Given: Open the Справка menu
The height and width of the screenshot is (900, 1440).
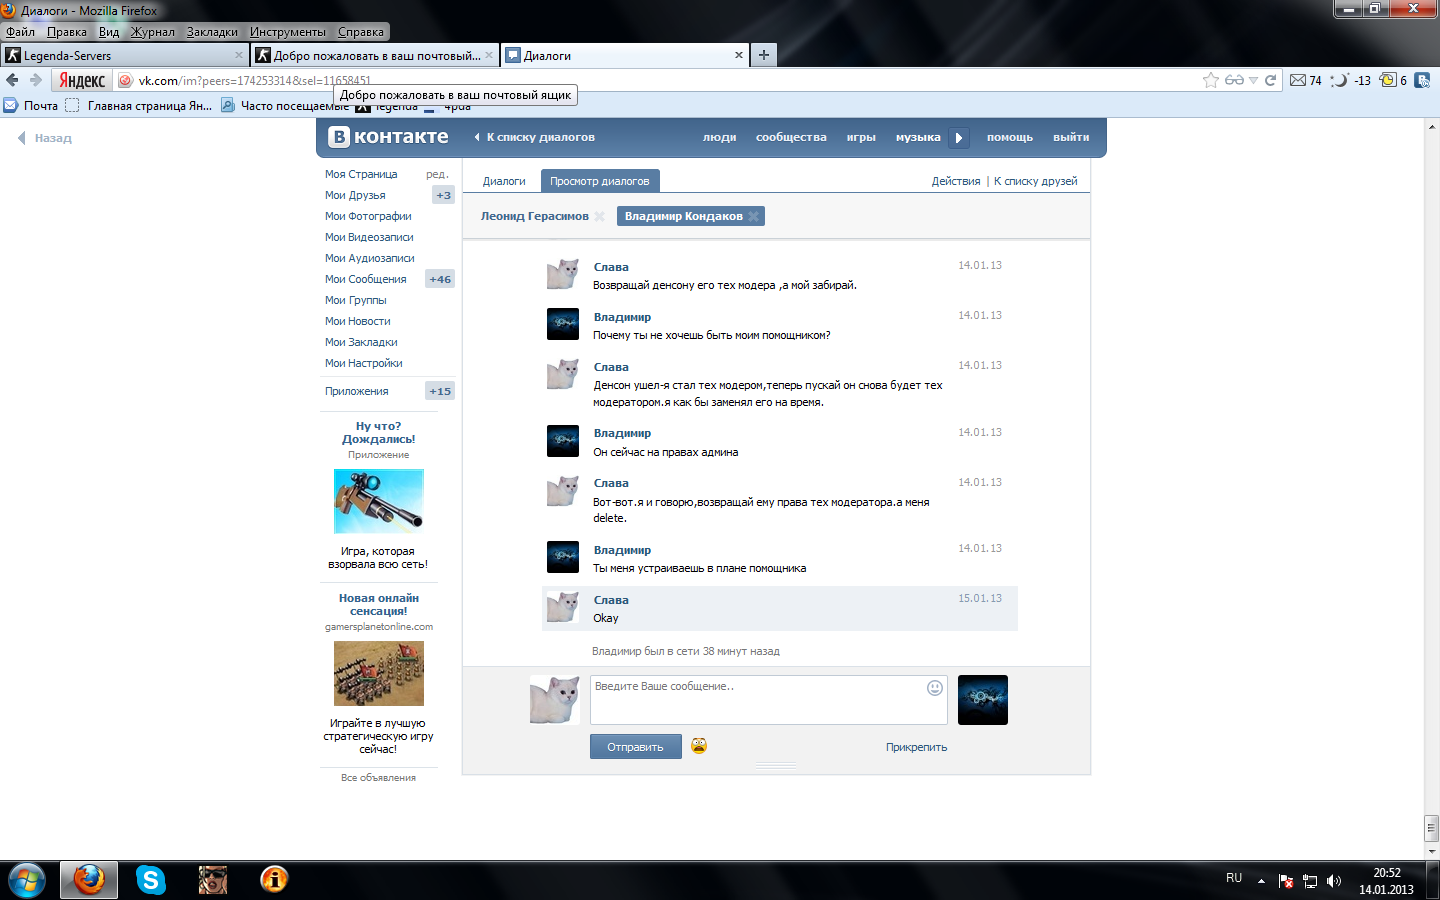Looking at the screenshot, I should tap(361, 32).
